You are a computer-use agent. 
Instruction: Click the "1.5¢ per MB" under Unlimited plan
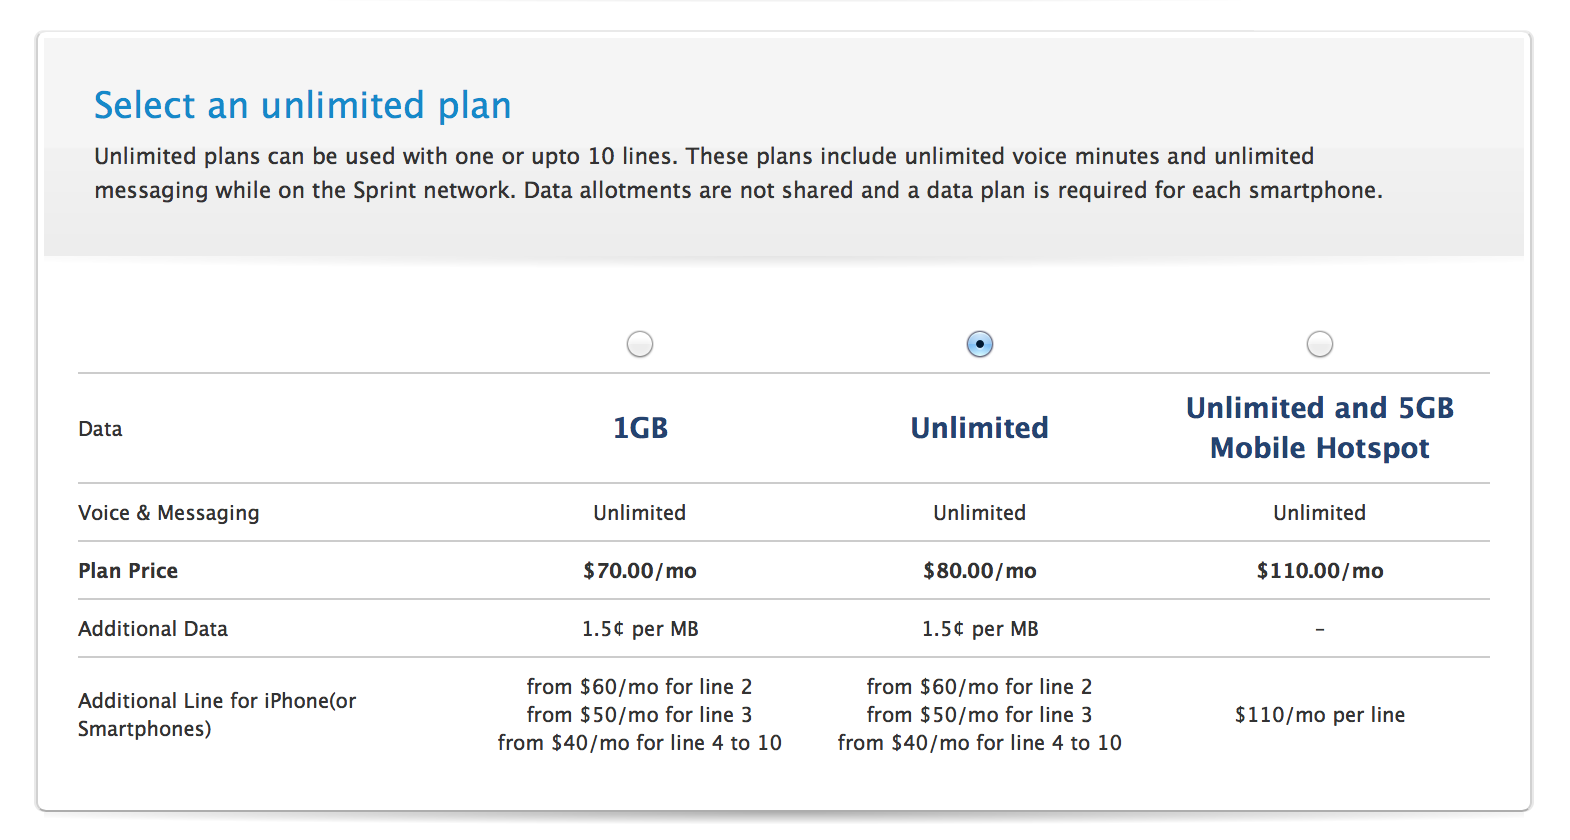(x=979, y=629)
